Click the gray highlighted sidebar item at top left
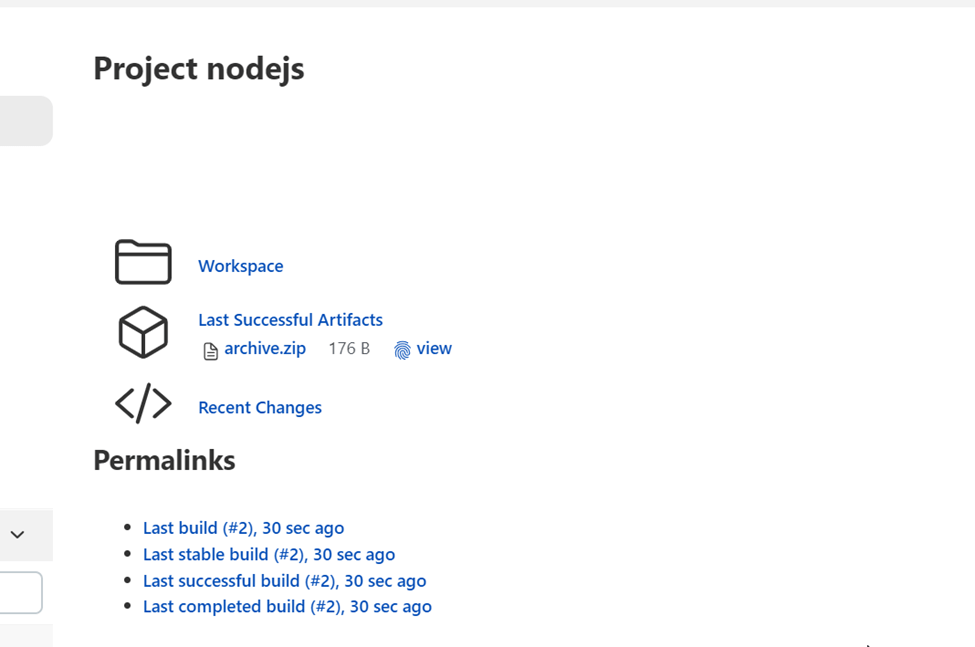This screenshot has height=647, width=975. tap(25, 121)
